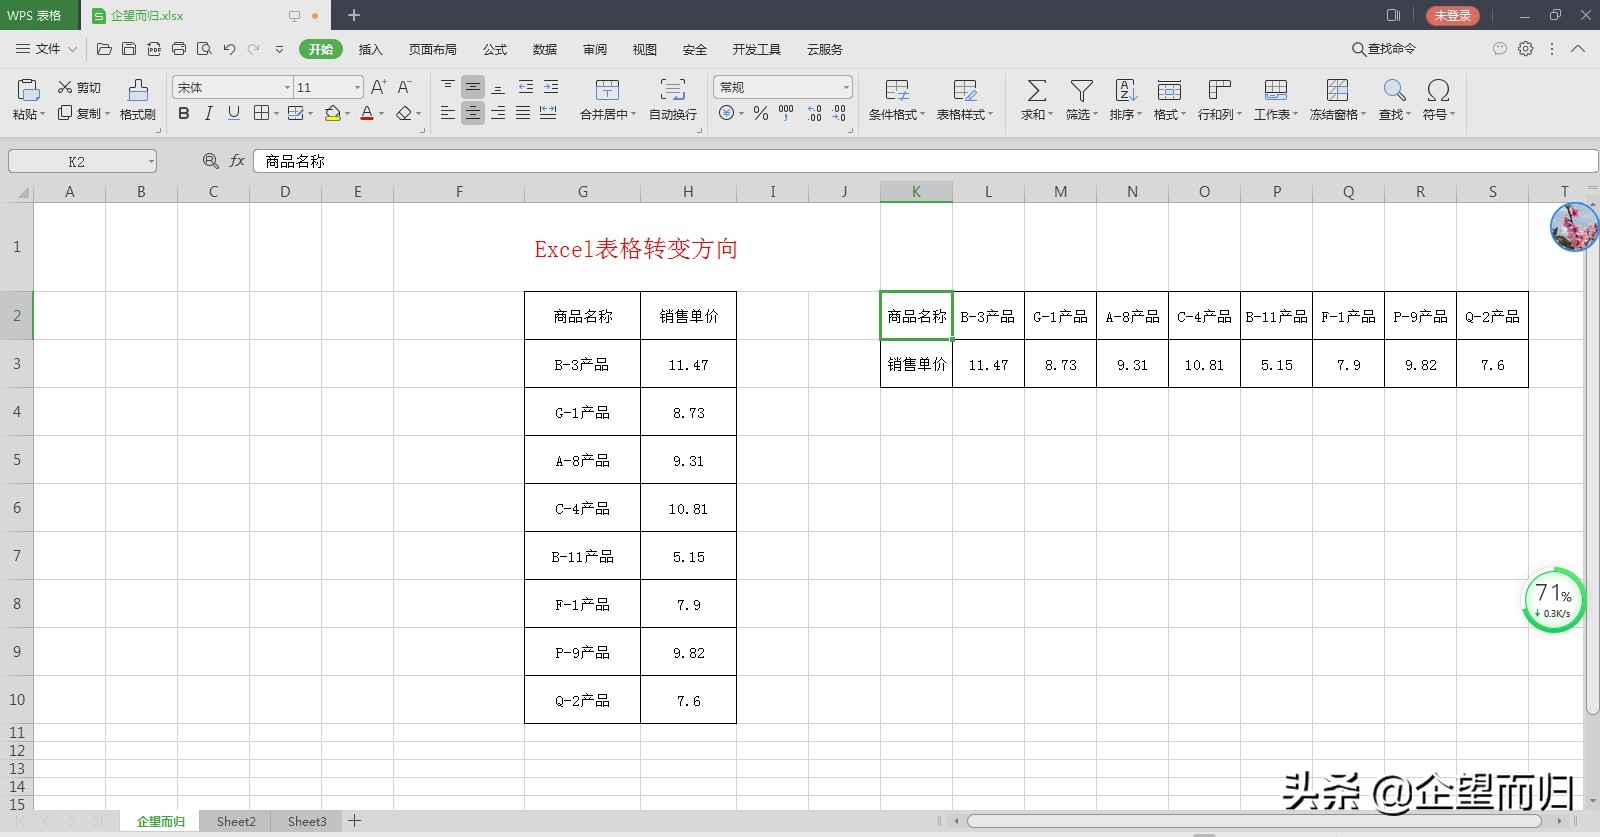Switch to the 视图 ribbon tab
This screenshot has height=837, width=1600.
[x=645, y=49]
